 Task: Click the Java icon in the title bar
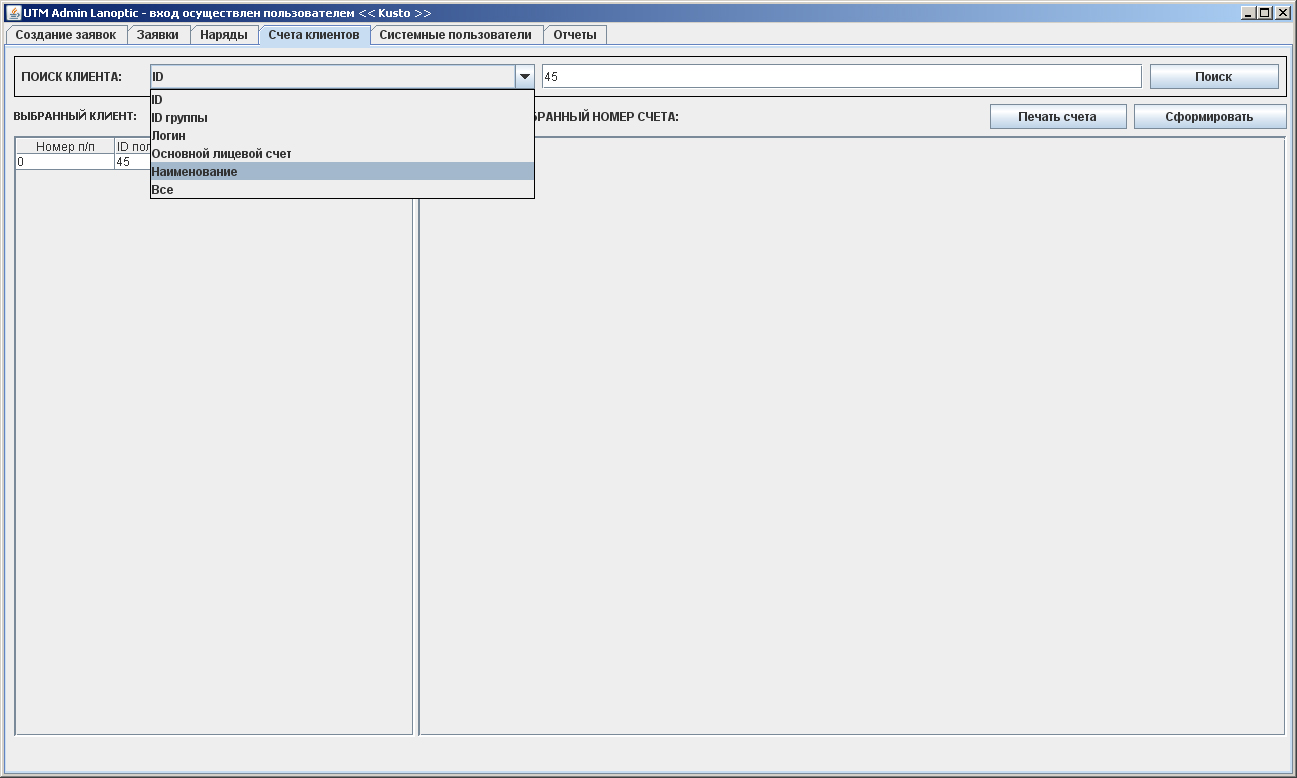pos(14,13)
